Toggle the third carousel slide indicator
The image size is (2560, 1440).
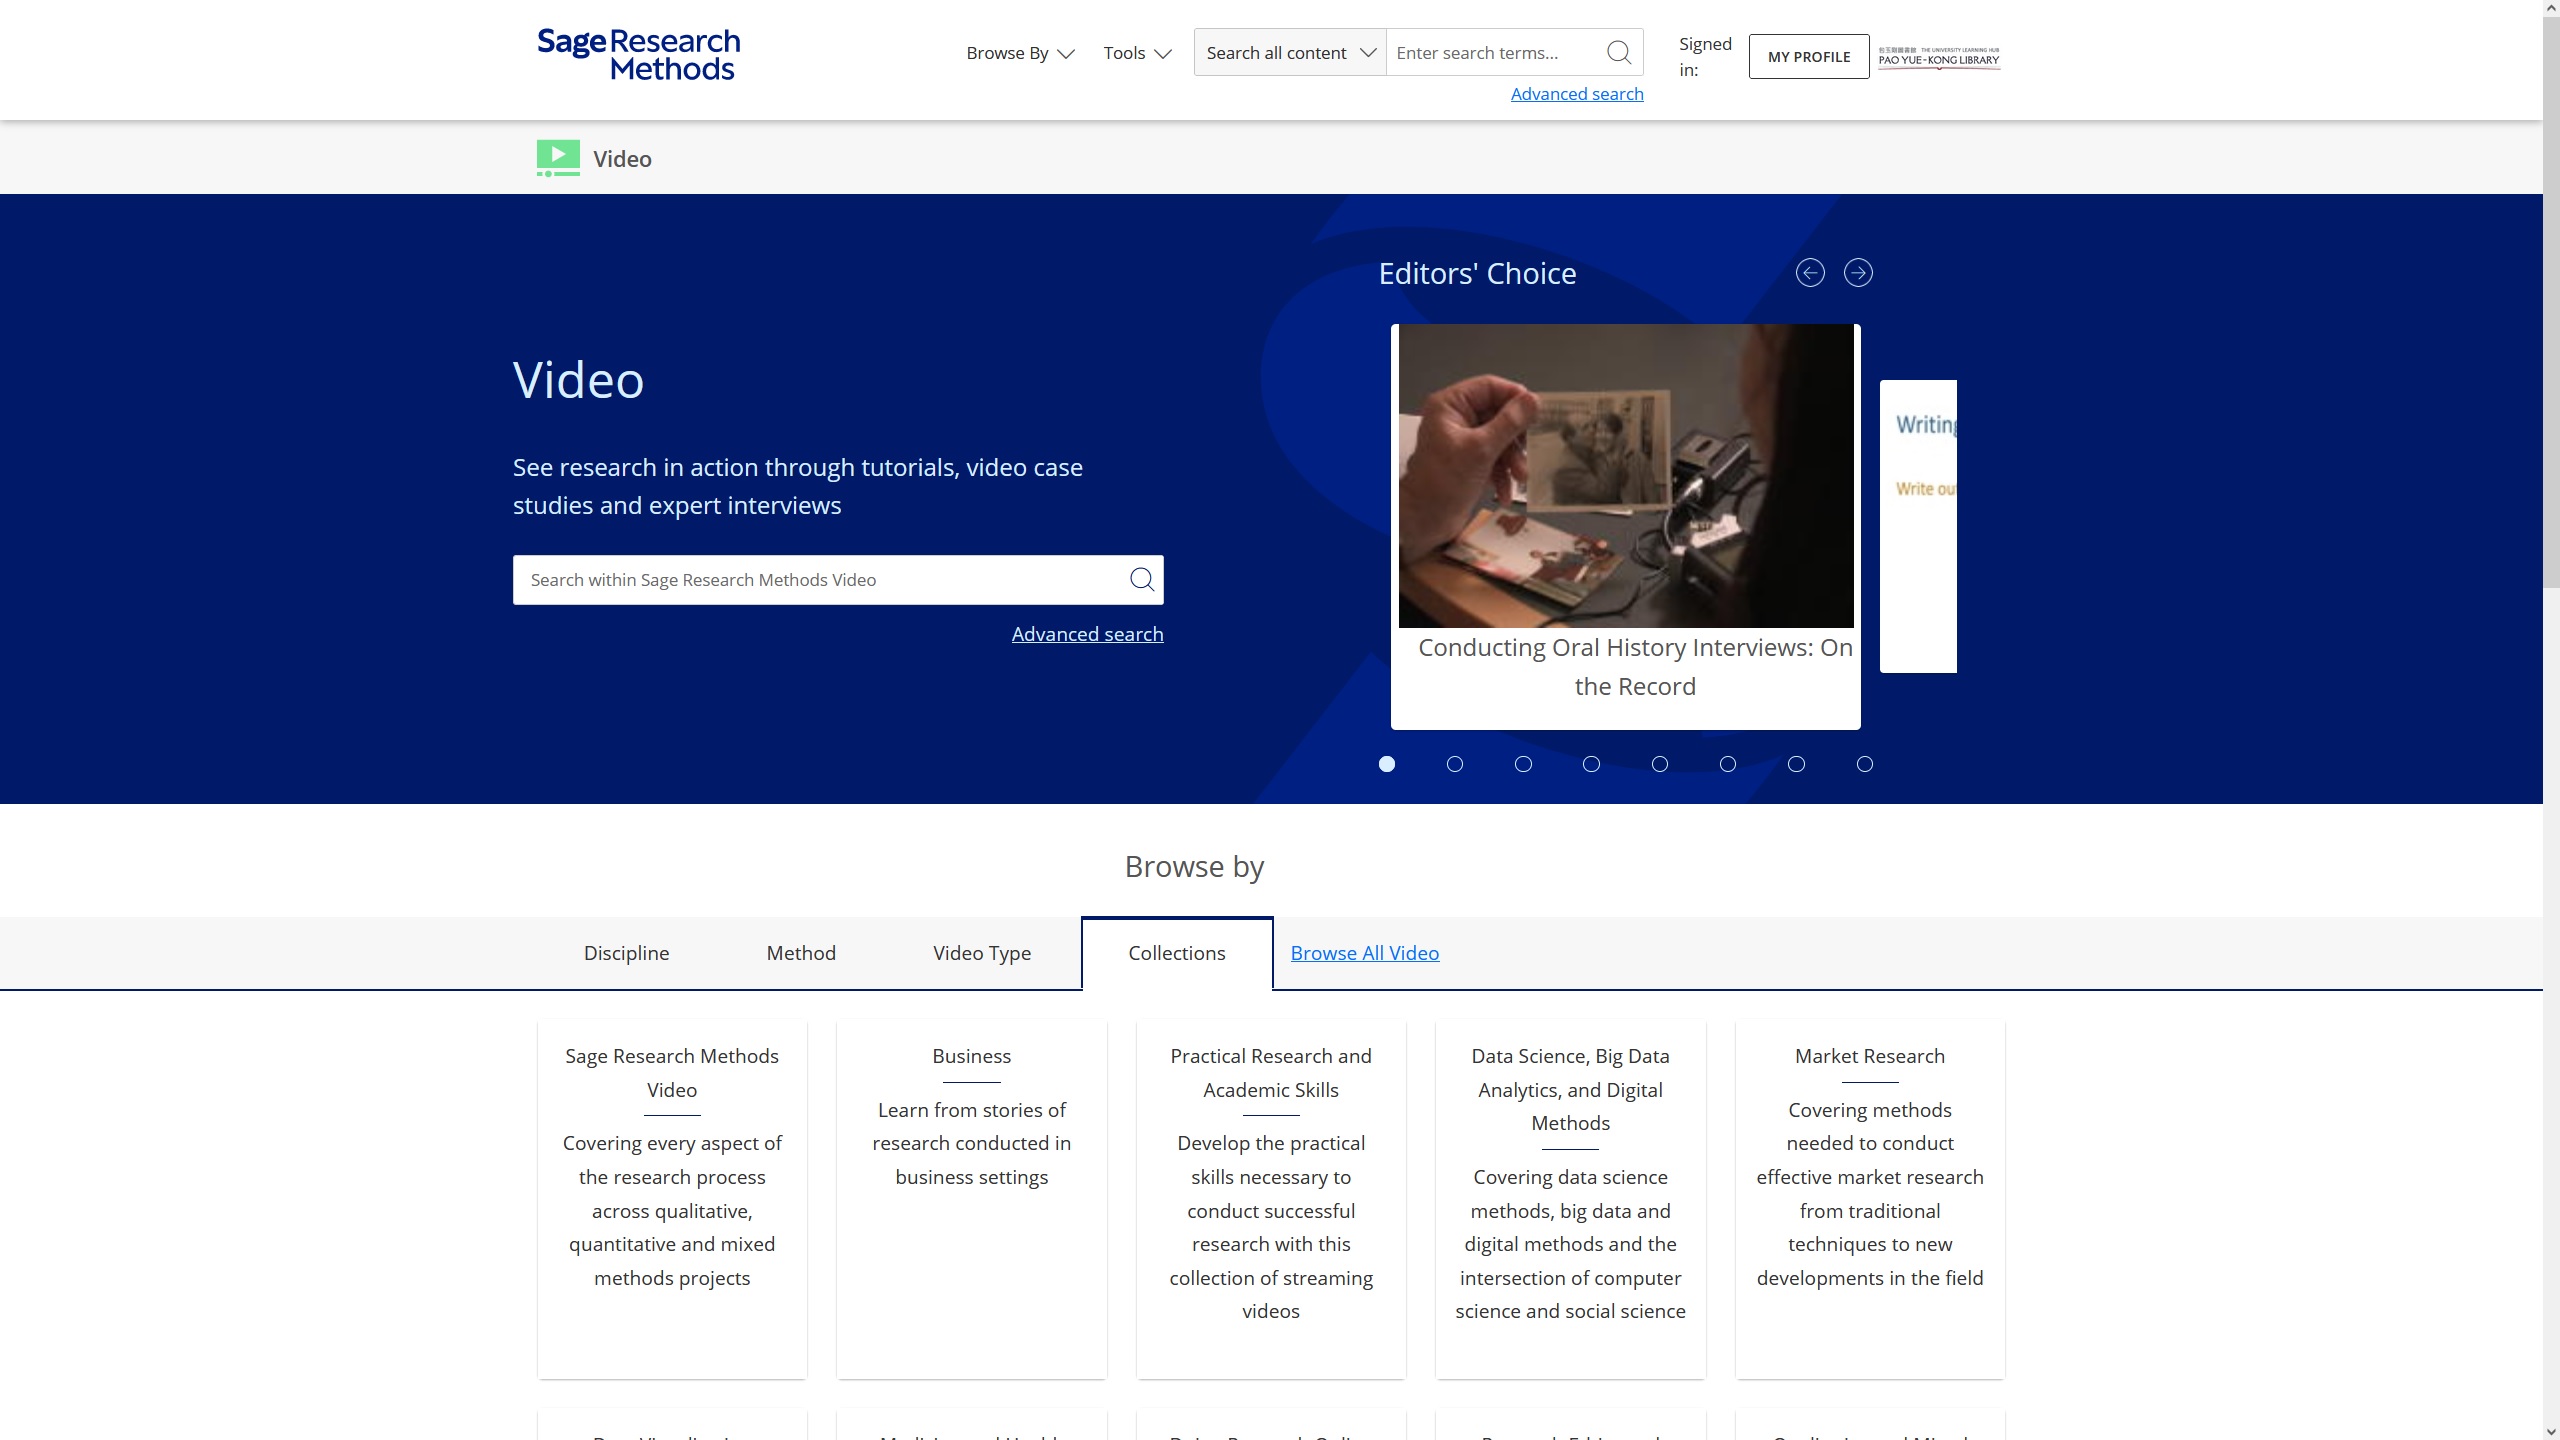tap(1523, 763)
